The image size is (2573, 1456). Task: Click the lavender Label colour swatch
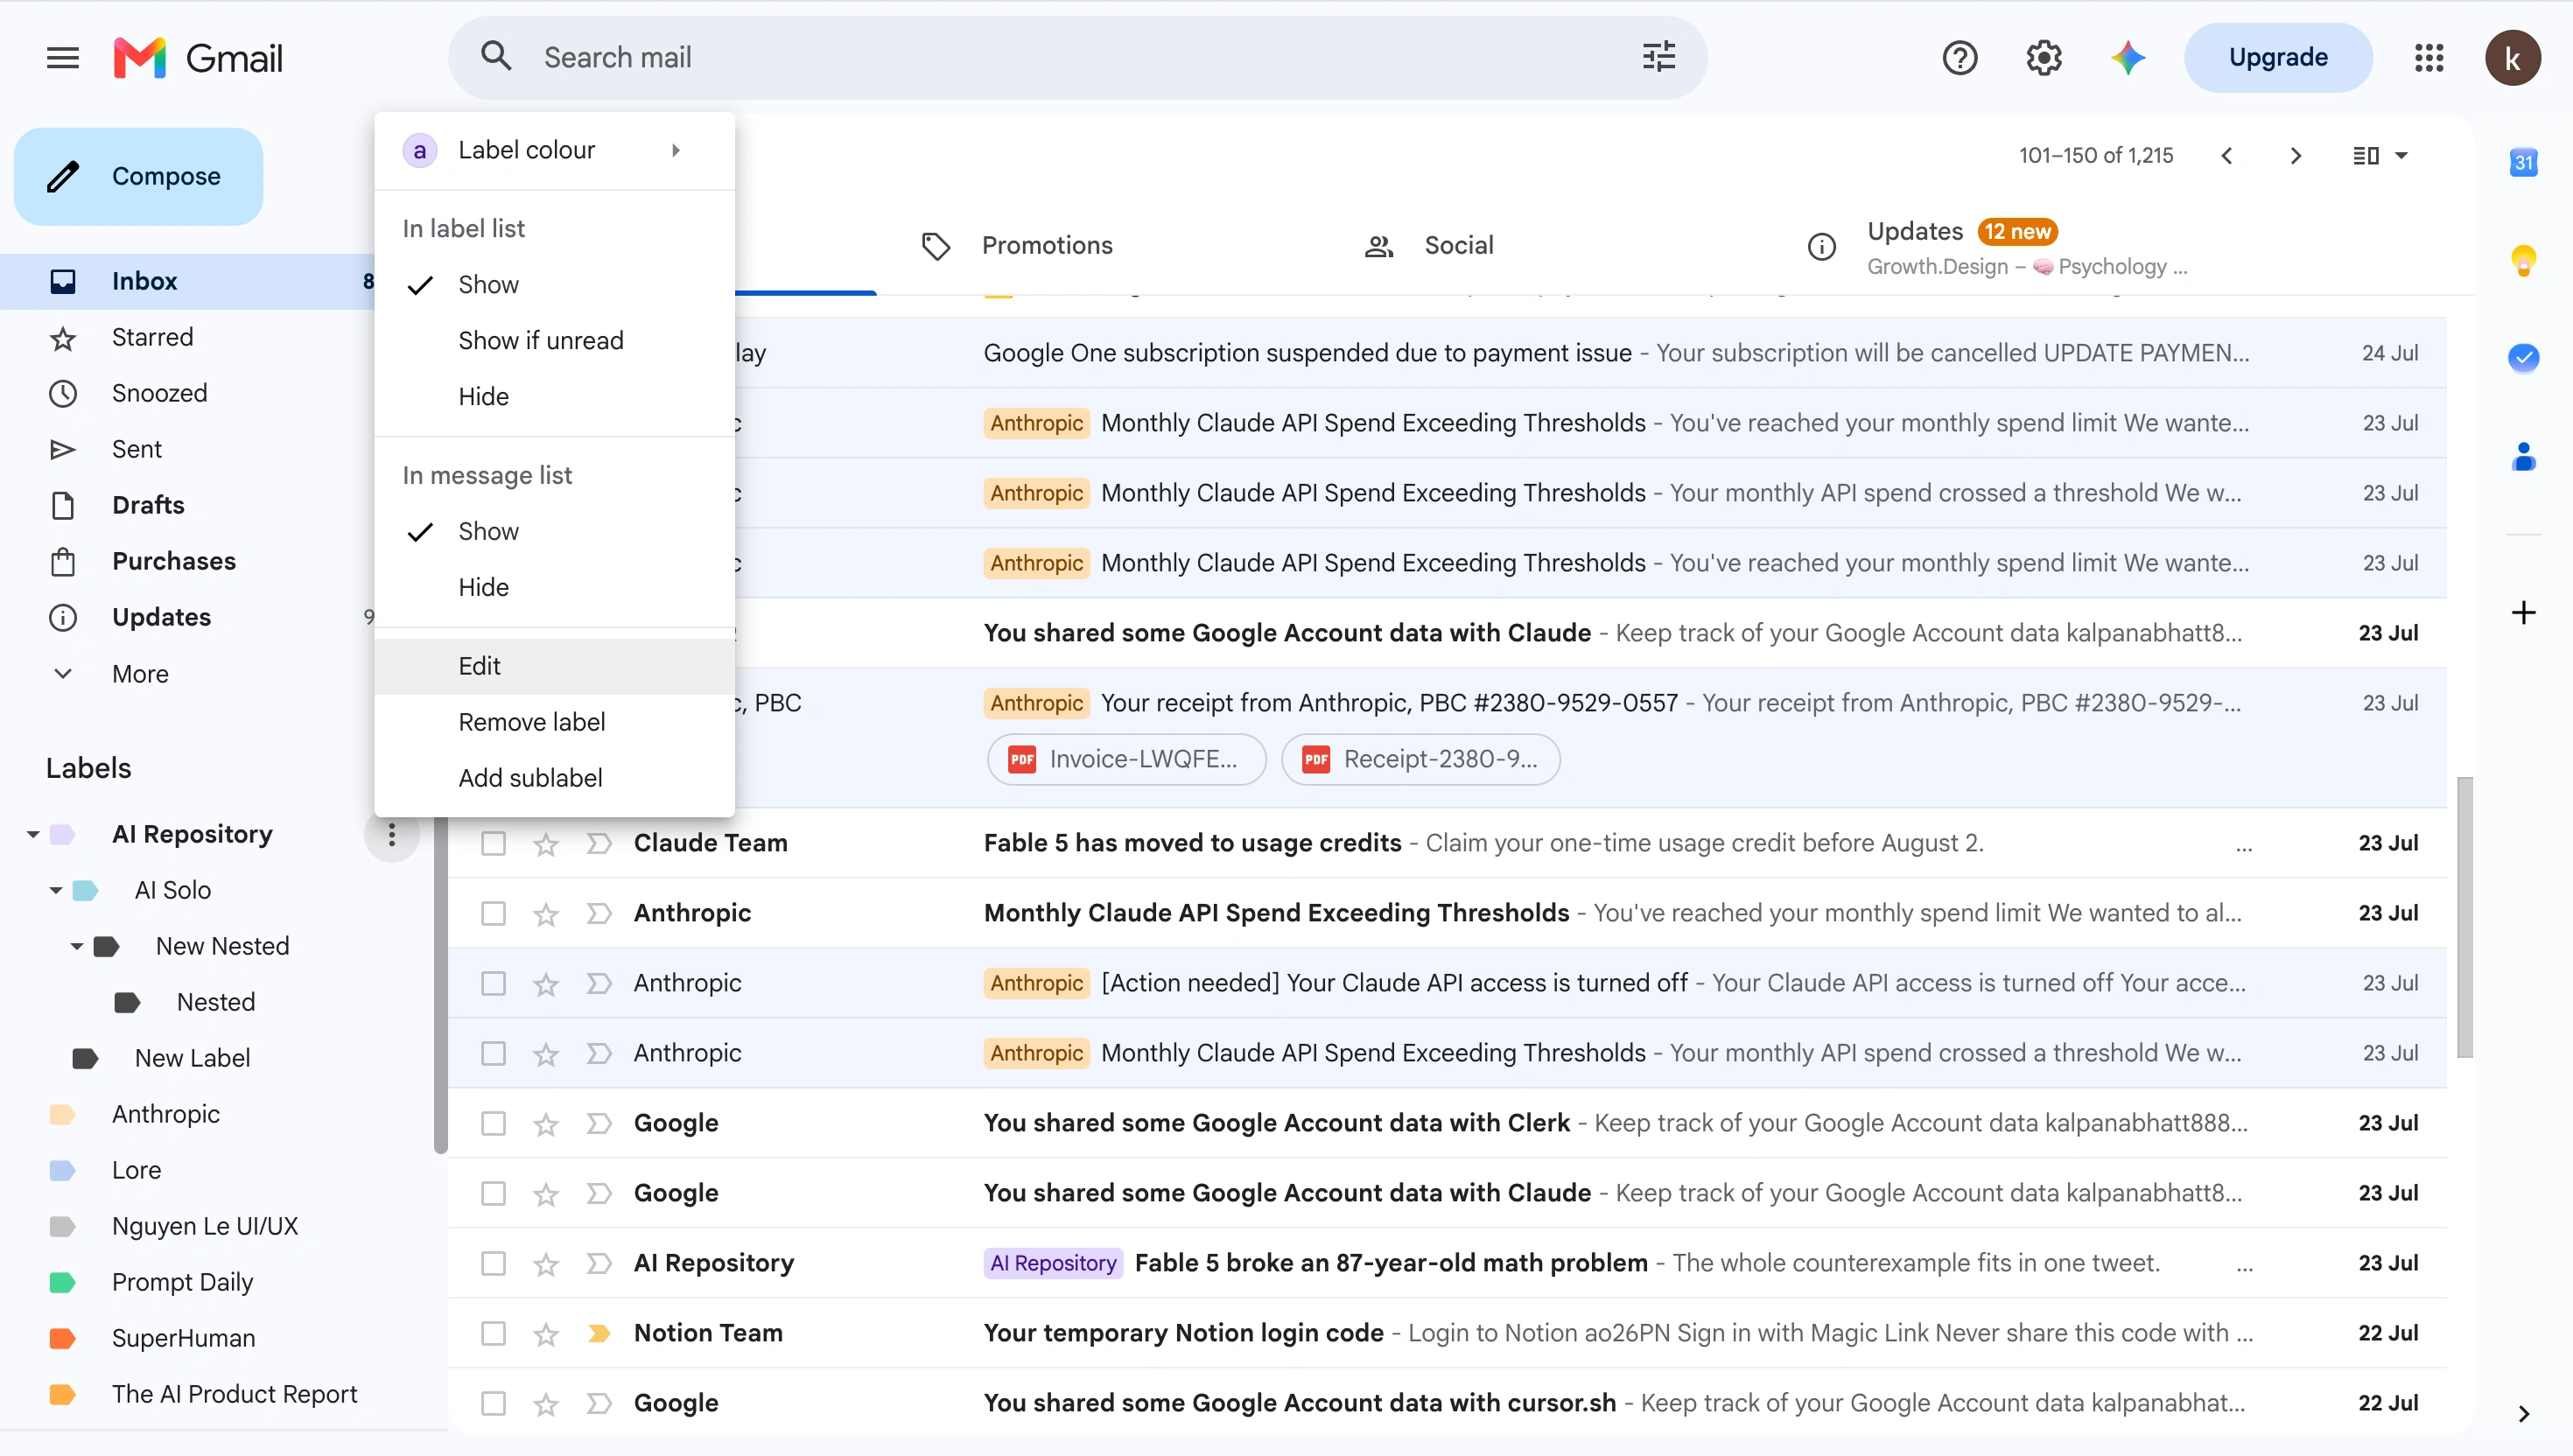(x=419, y=151)
